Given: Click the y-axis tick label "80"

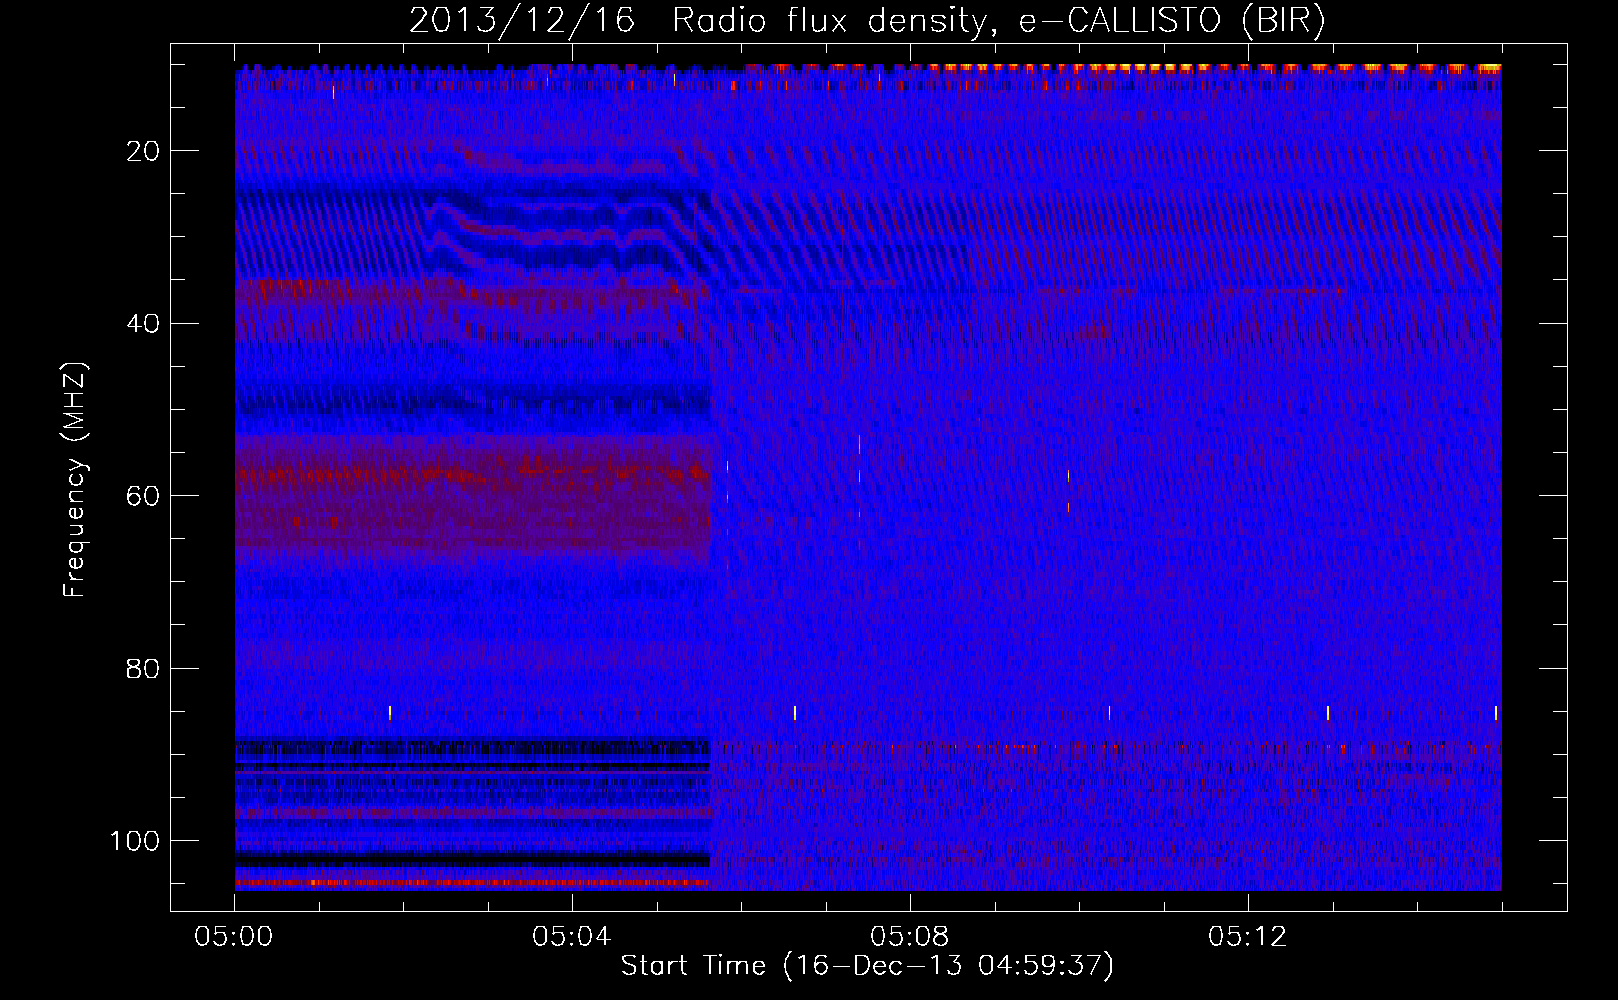Looking at the screenshot, I should [144, 668].
